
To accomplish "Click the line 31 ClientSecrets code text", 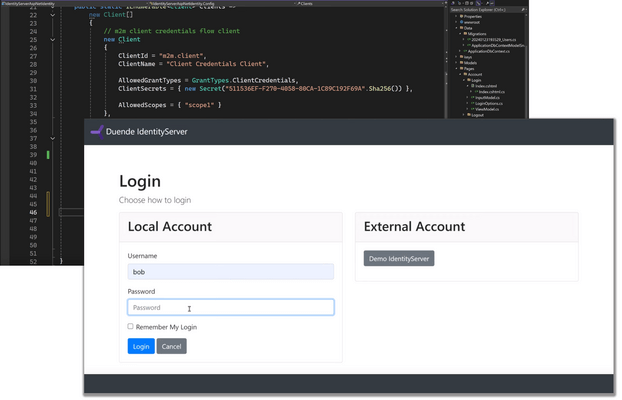I will point(265,89).
